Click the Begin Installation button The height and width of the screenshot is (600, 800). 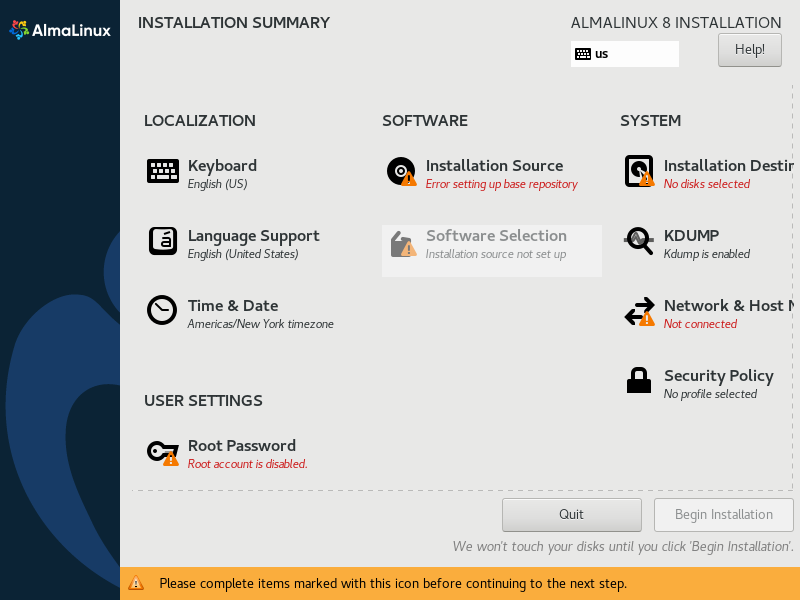pyautogui.click(x=723, y=515)
